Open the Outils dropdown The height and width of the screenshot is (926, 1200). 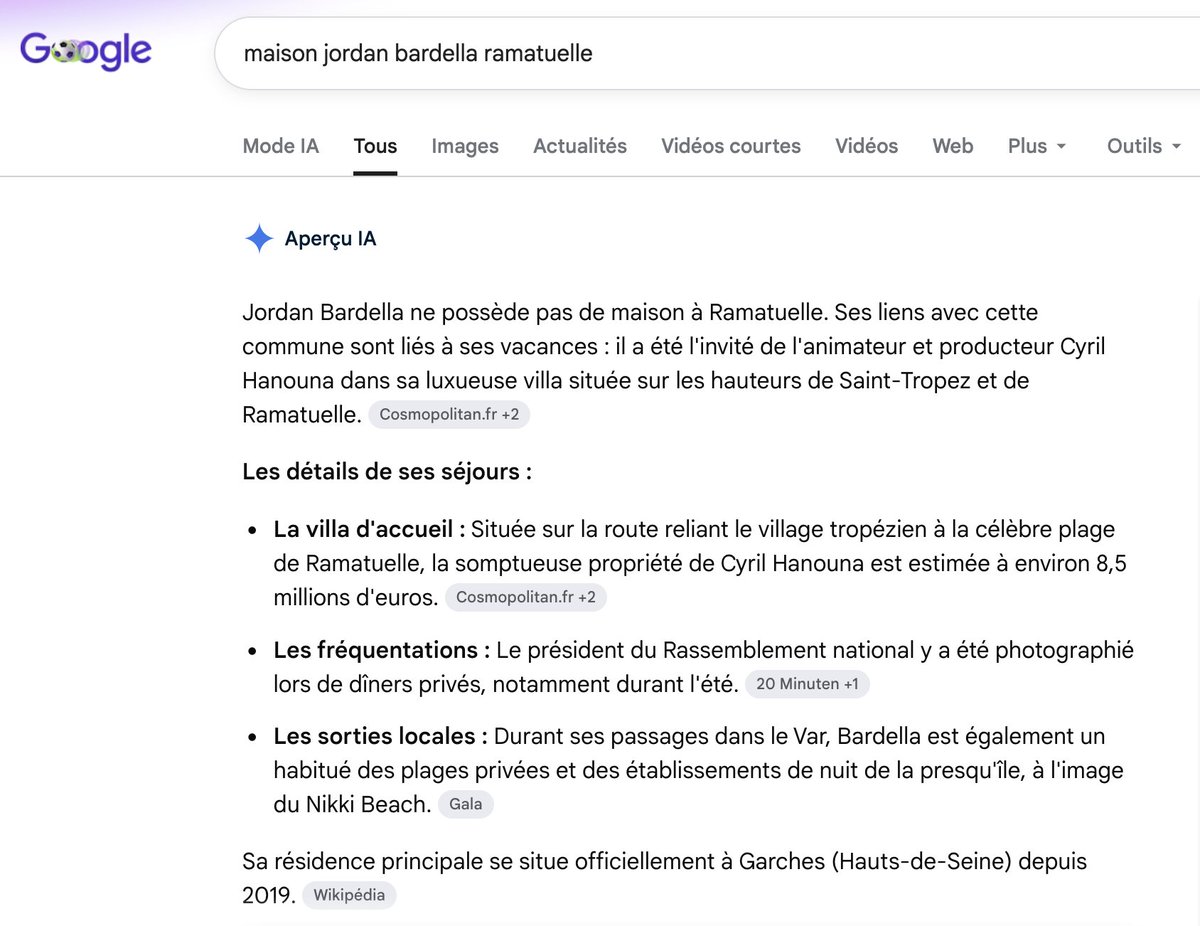pos(1144,146)
